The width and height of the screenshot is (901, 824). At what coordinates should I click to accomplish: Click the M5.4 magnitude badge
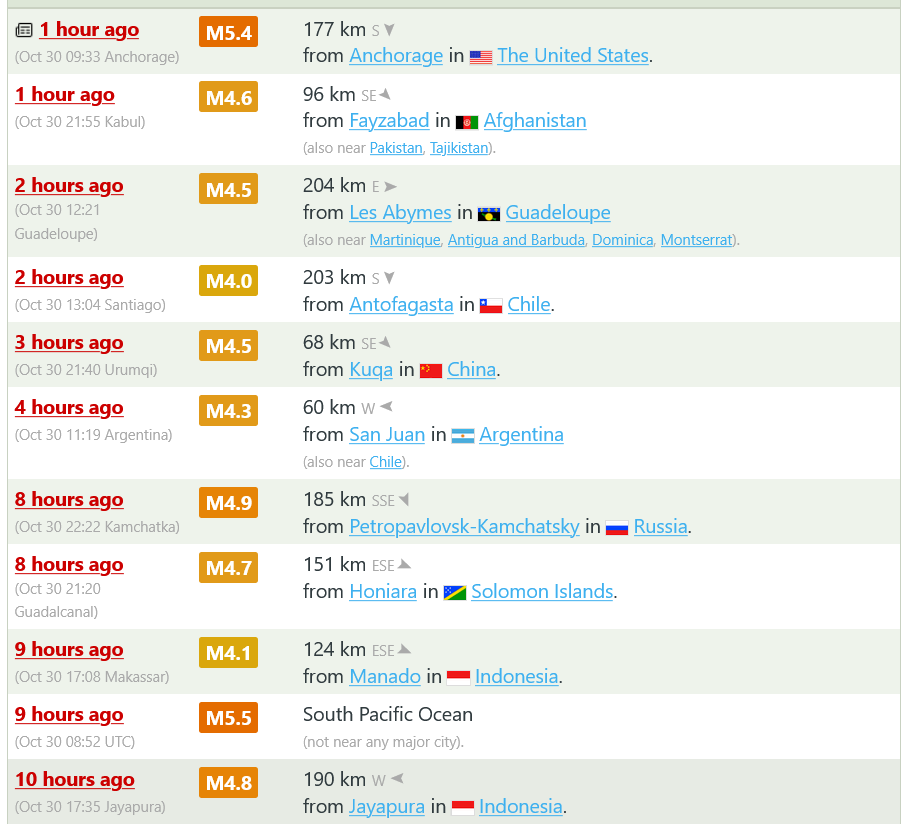pos(229,33)
